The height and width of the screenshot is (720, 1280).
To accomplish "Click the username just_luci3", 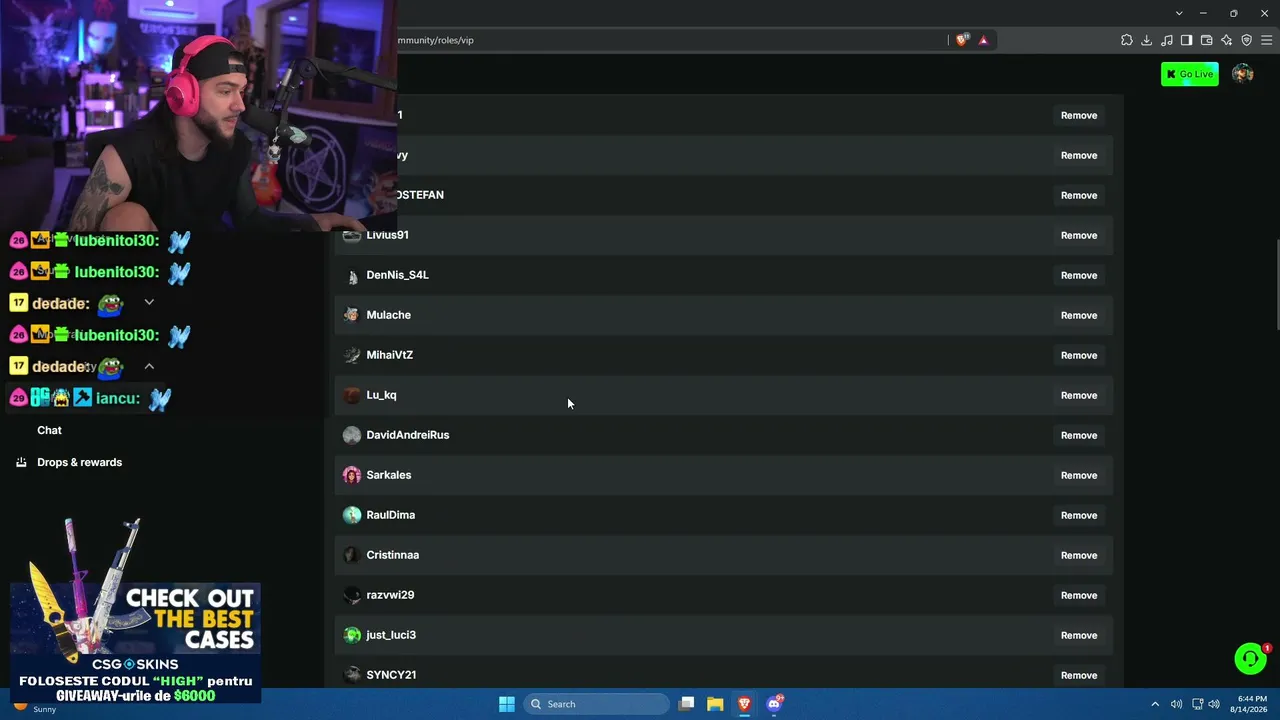I will tap(391, 635).
